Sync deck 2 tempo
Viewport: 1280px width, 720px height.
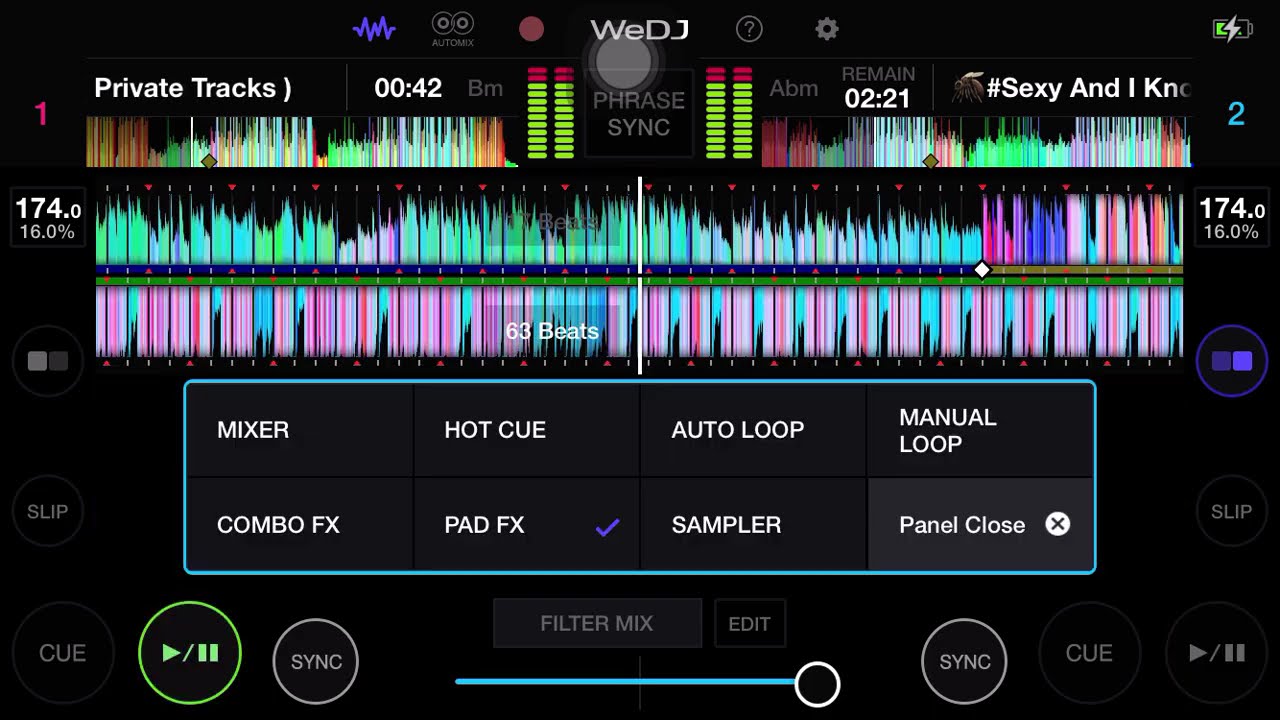tap(964, 661)
